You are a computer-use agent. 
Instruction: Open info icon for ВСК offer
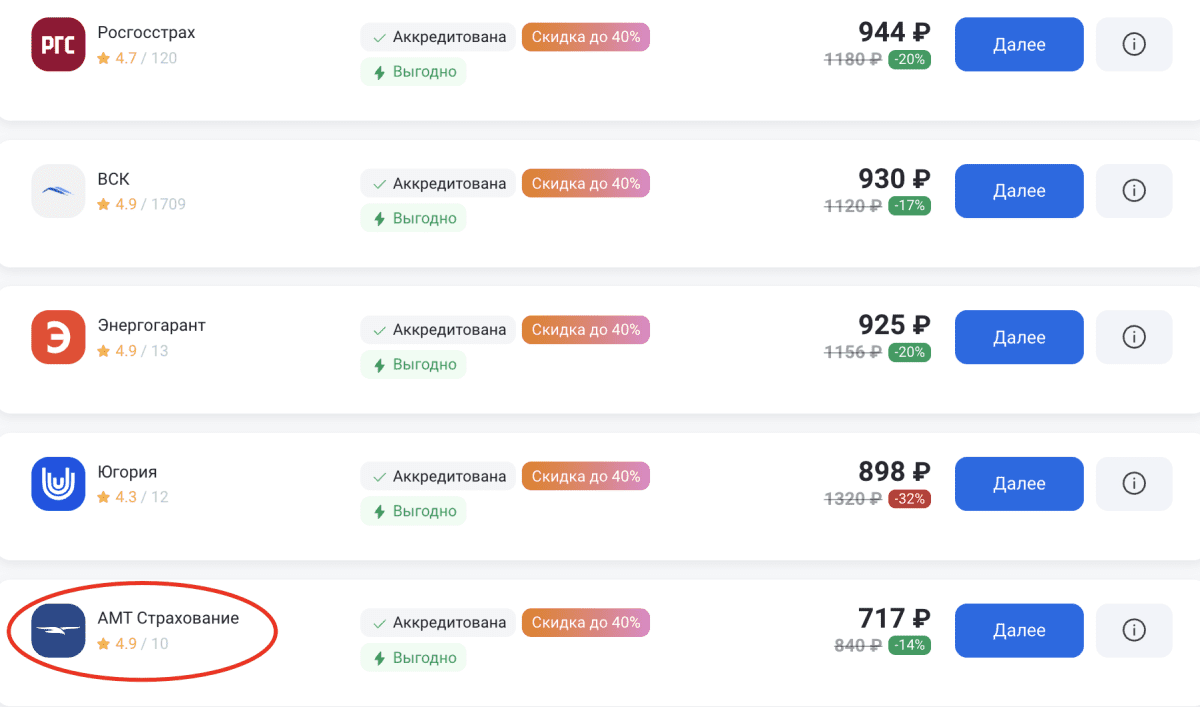click(1134, 191)
